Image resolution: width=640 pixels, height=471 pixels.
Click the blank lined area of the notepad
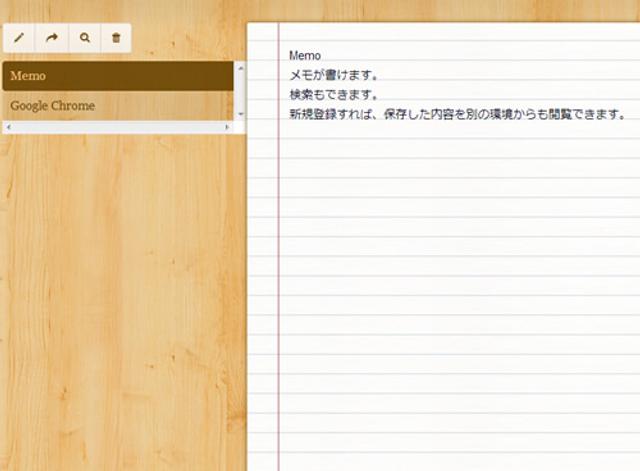(x=450, y=300)
